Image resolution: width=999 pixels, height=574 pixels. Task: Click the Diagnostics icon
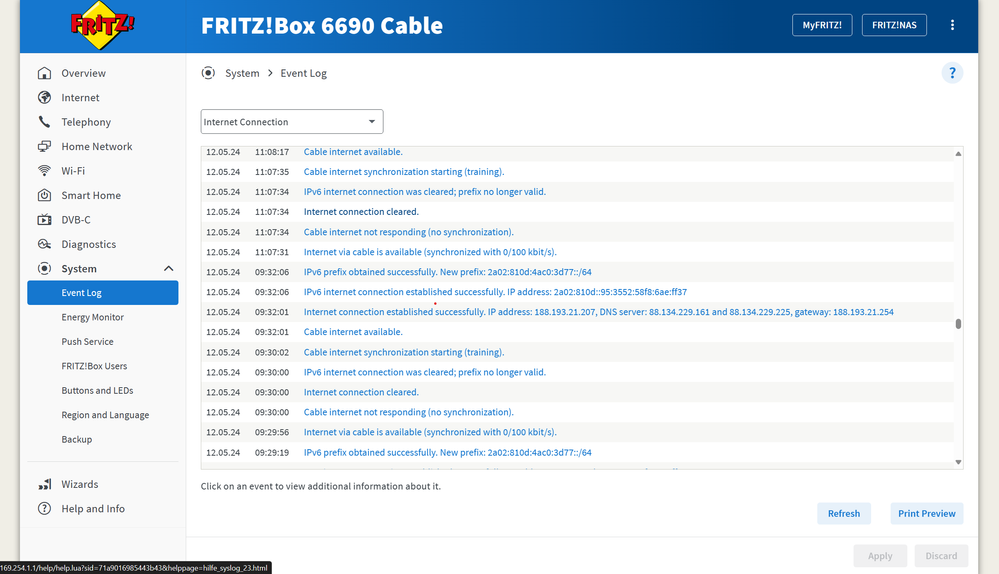pos(44,244)
